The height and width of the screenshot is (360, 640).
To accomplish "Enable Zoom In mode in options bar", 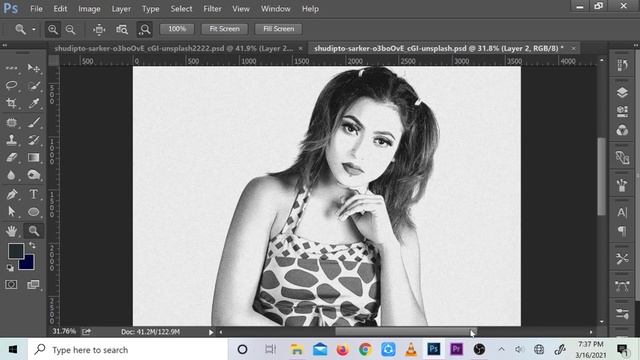I will pyautogui.click(x=53, y=29).
